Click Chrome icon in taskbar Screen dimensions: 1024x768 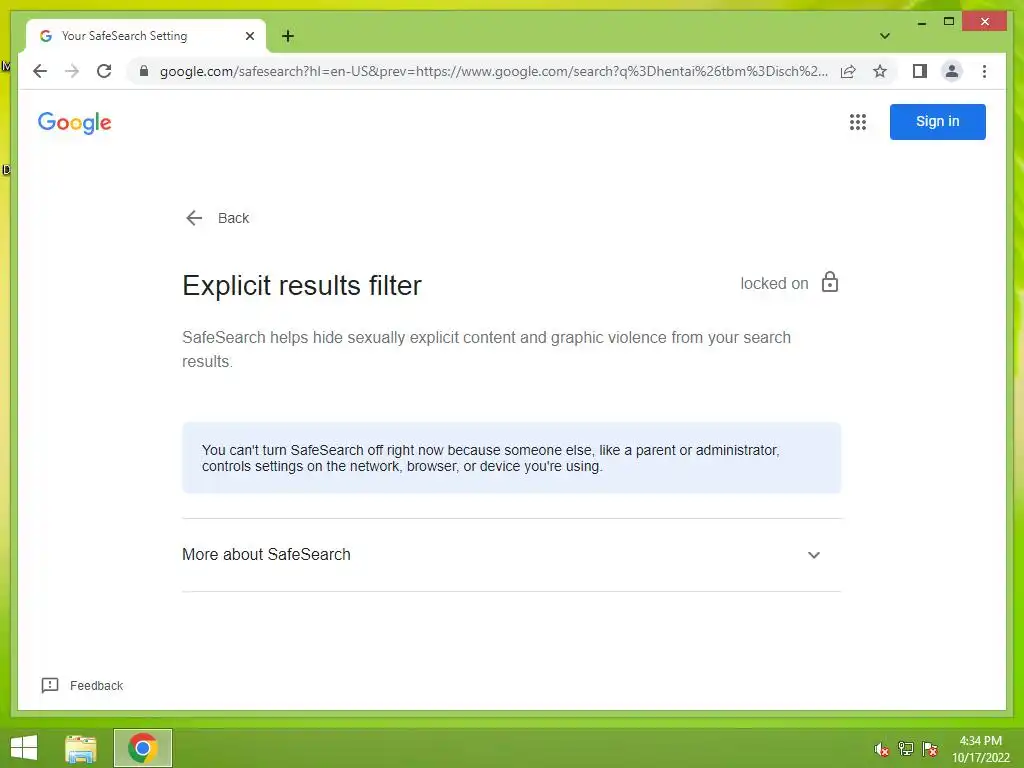(x=142, y=748)
